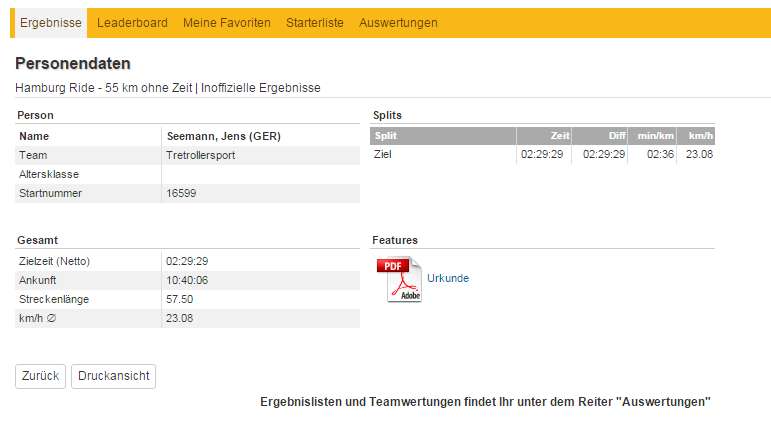
Task: Click the team name Tretrollersport
Action: 200,155
